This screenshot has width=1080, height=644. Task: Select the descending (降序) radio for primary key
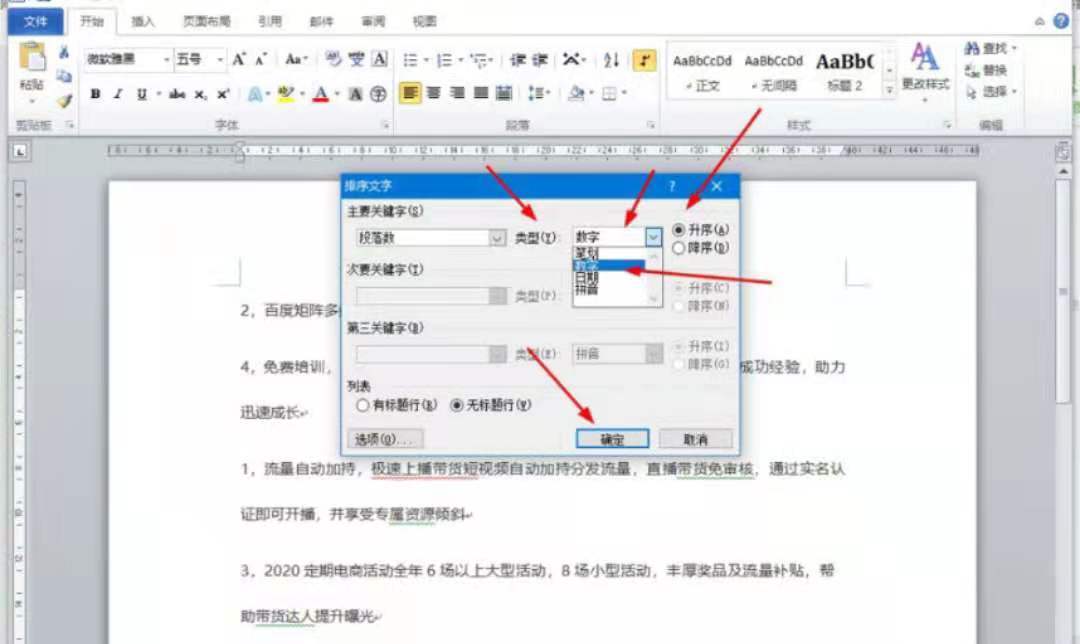(680, 247)
